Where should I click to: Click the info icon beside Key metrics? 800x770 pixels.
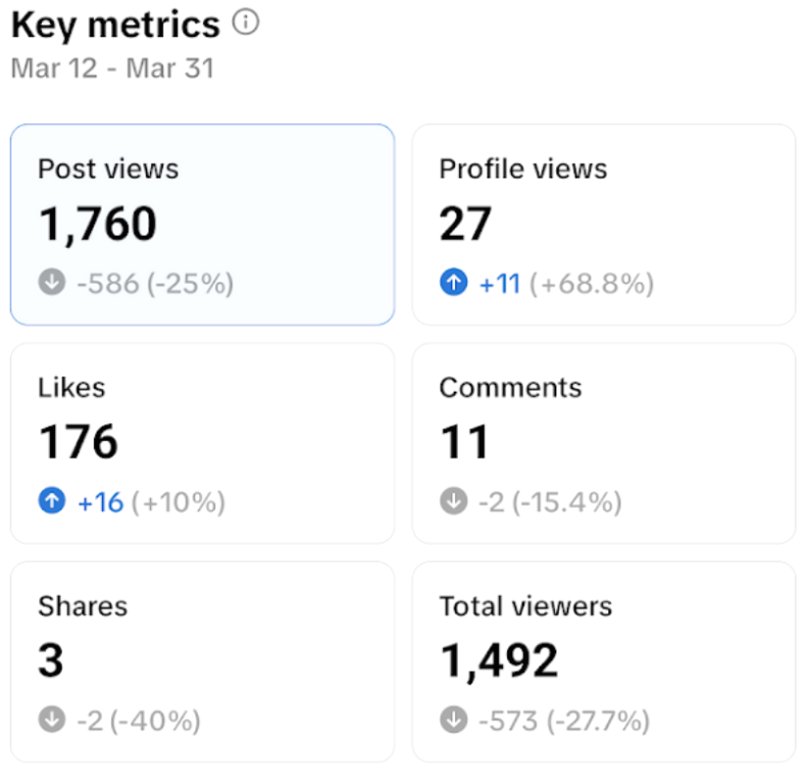pyautogui.click(x=245, y=23)
